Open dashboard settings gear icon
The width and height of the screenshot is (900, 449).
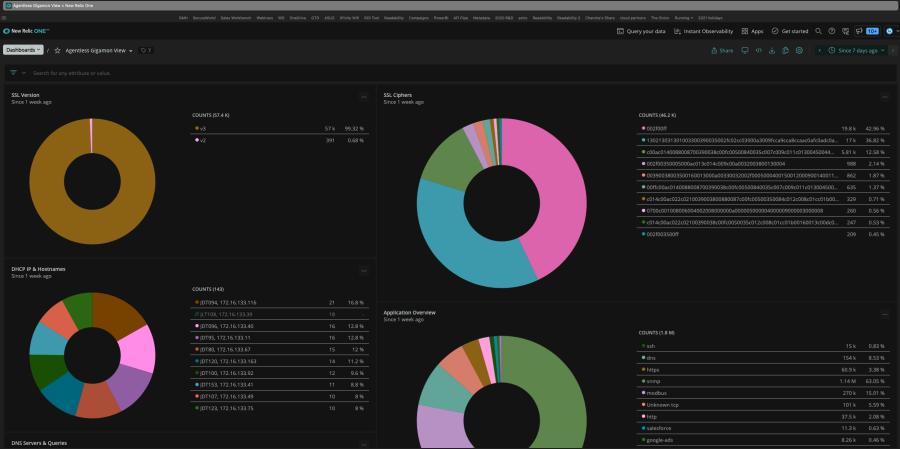point(799,51)
